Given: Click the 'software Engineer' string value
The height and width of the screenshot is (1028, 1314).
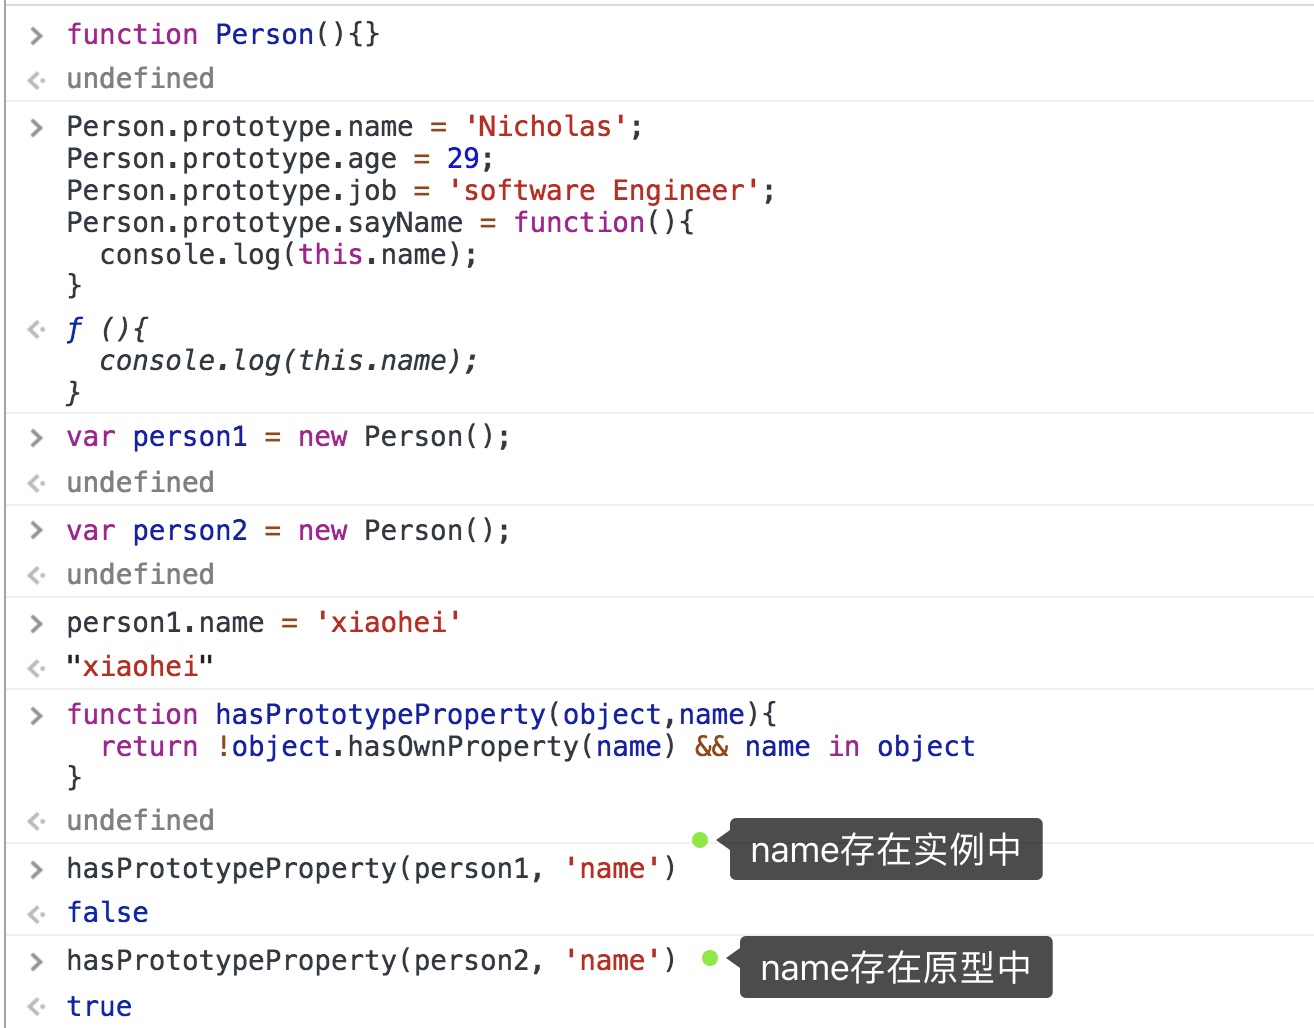Looking at the screenshot, I should (604, 191).
